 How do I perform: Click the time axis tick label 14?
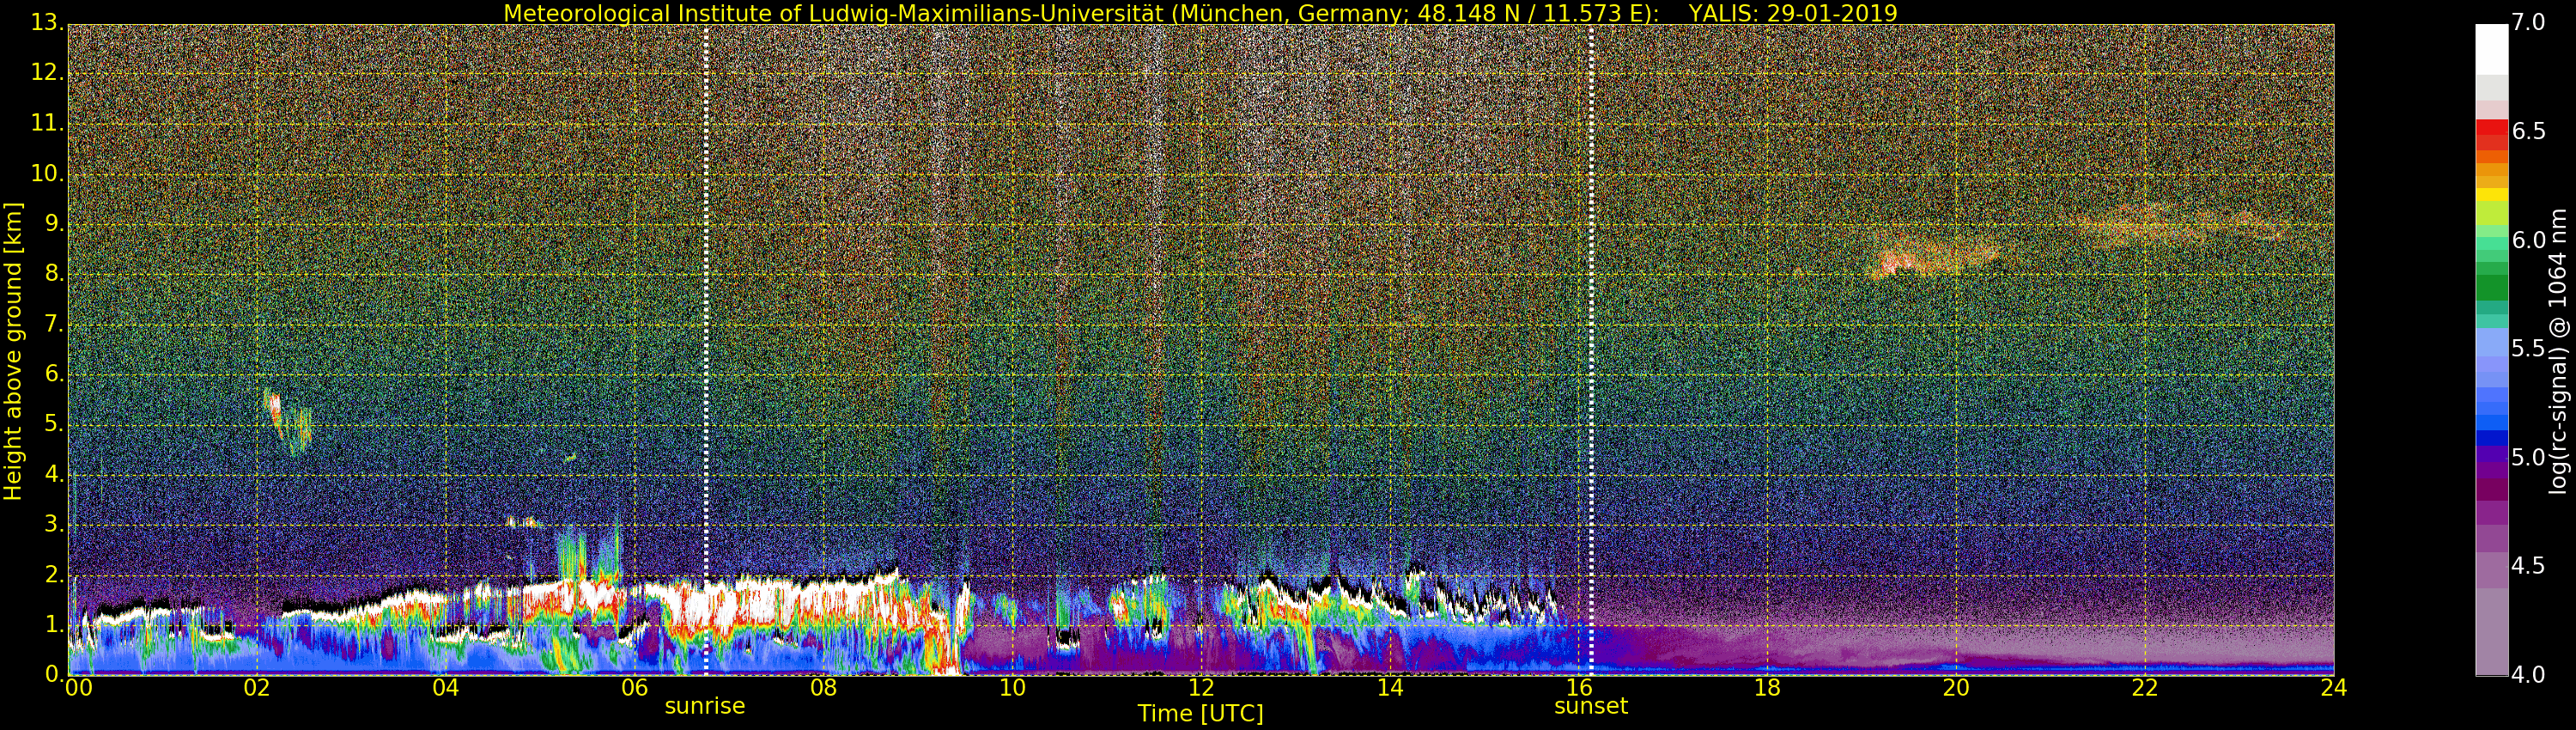pos(1390,688)
